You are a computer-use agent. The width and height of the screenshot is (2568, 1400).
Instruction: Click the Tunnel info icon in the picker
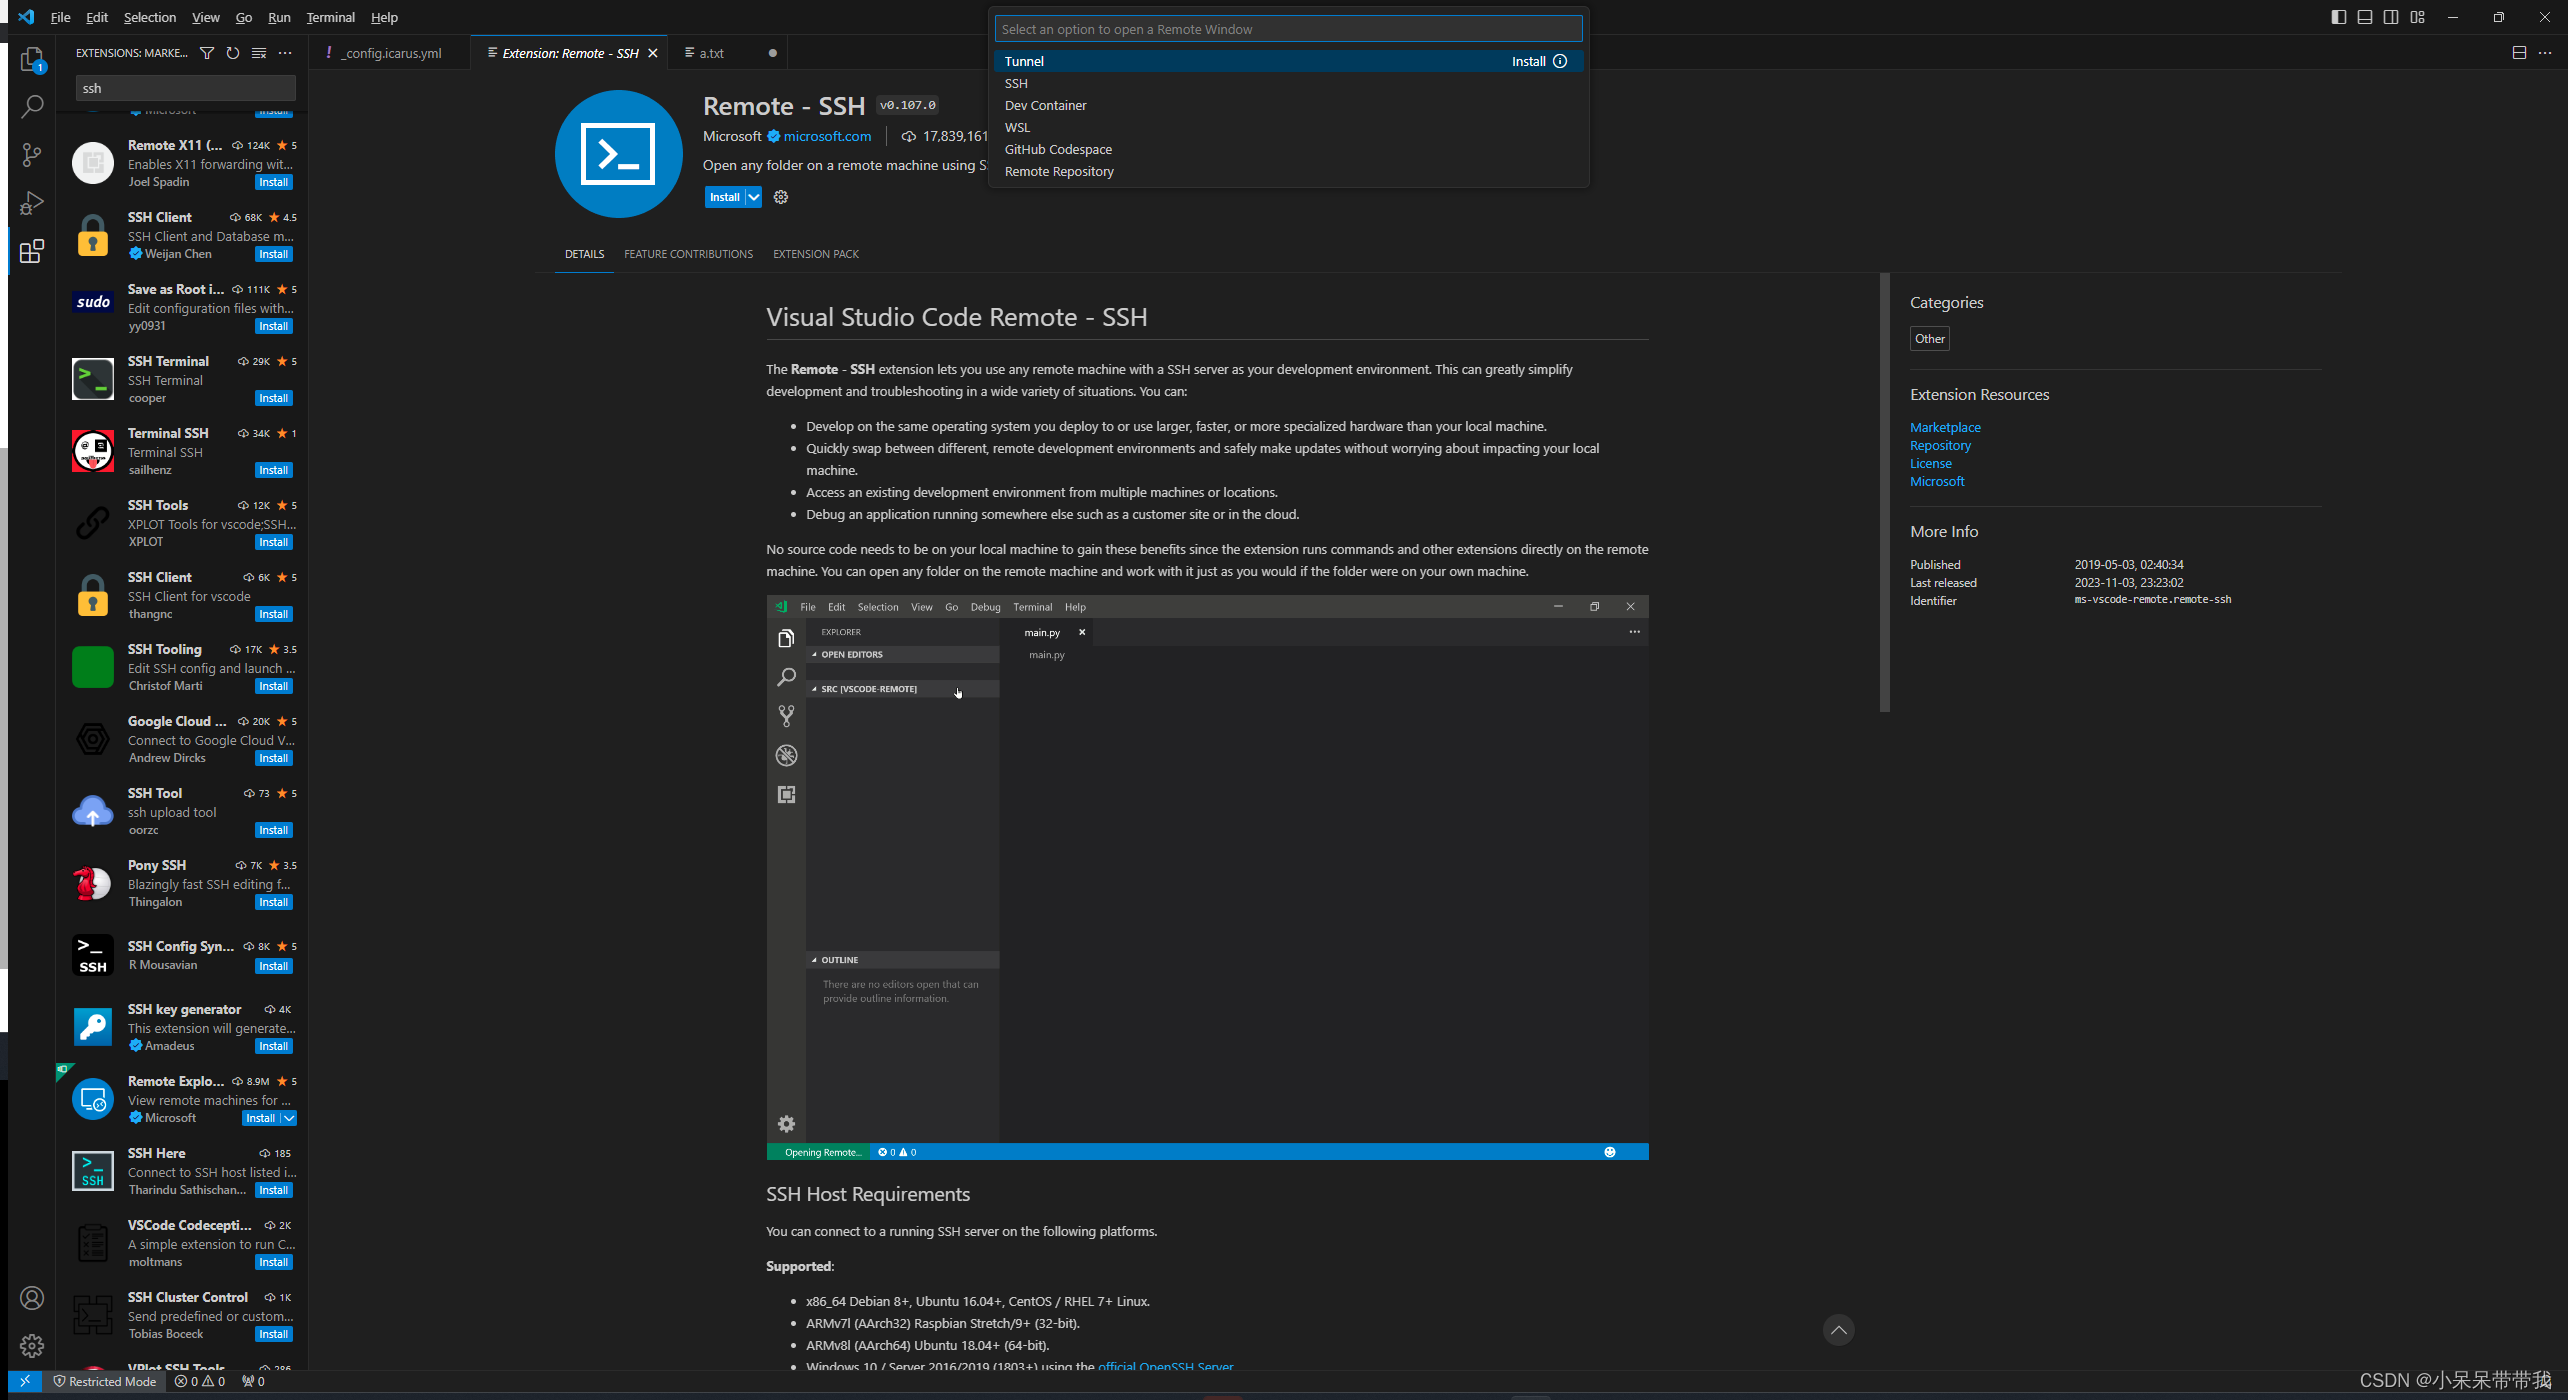pos(1560,61)
